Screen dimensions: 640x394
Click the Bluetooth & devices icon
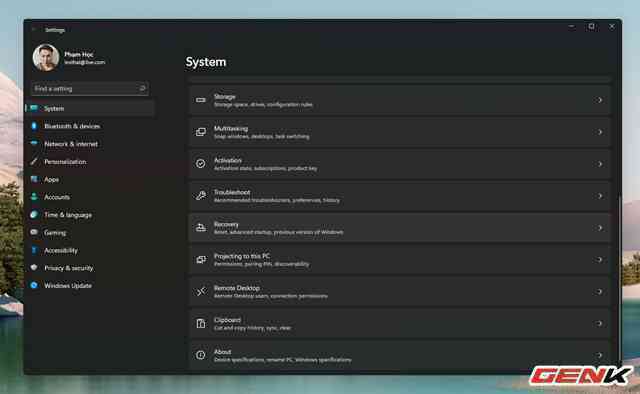[x=34, y=126]
